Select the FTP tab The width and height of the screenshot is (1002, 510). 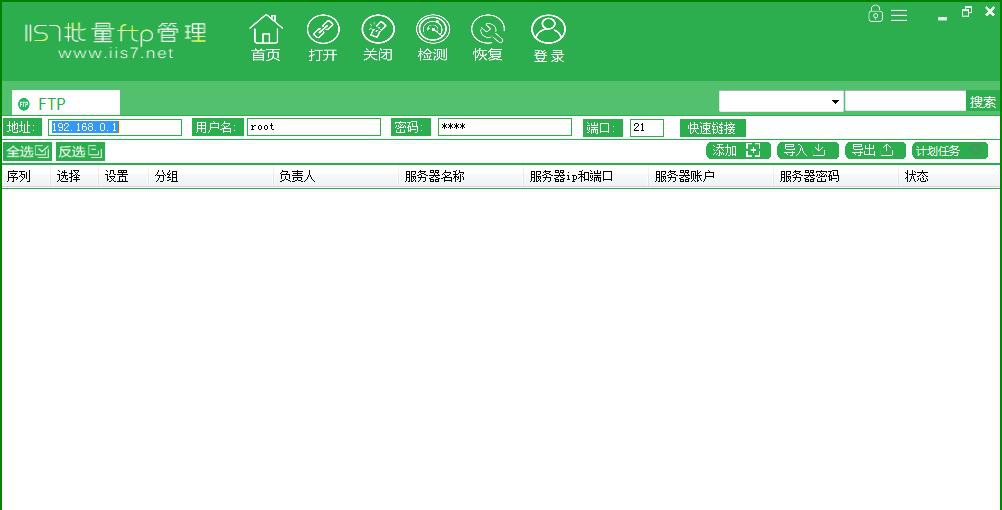click(x=66, y=103)
